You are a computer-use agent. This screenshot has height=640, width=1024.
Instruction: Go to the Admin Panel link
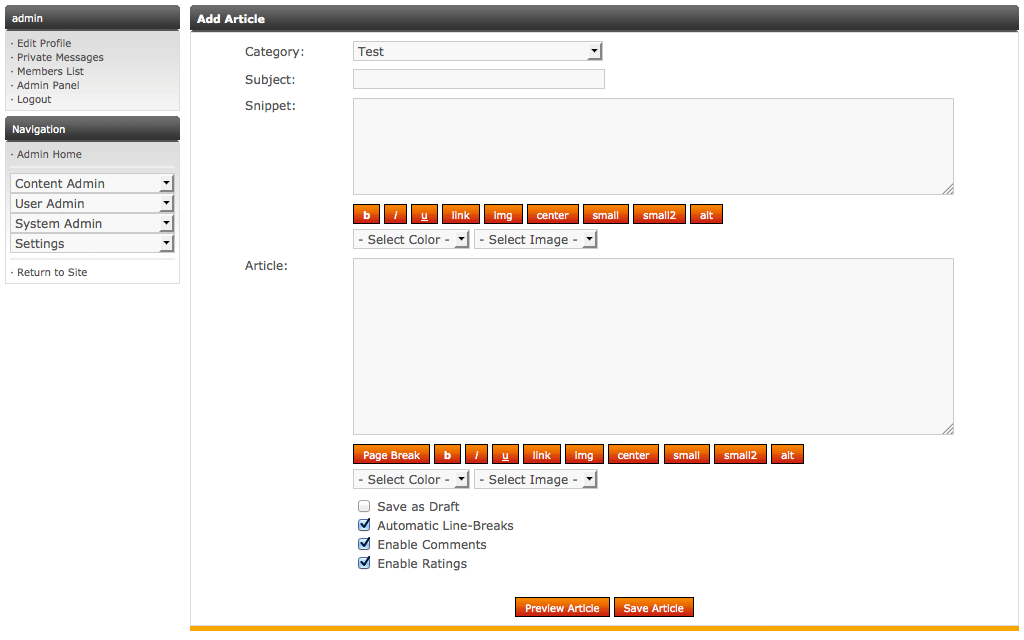(x=47, y=85)
